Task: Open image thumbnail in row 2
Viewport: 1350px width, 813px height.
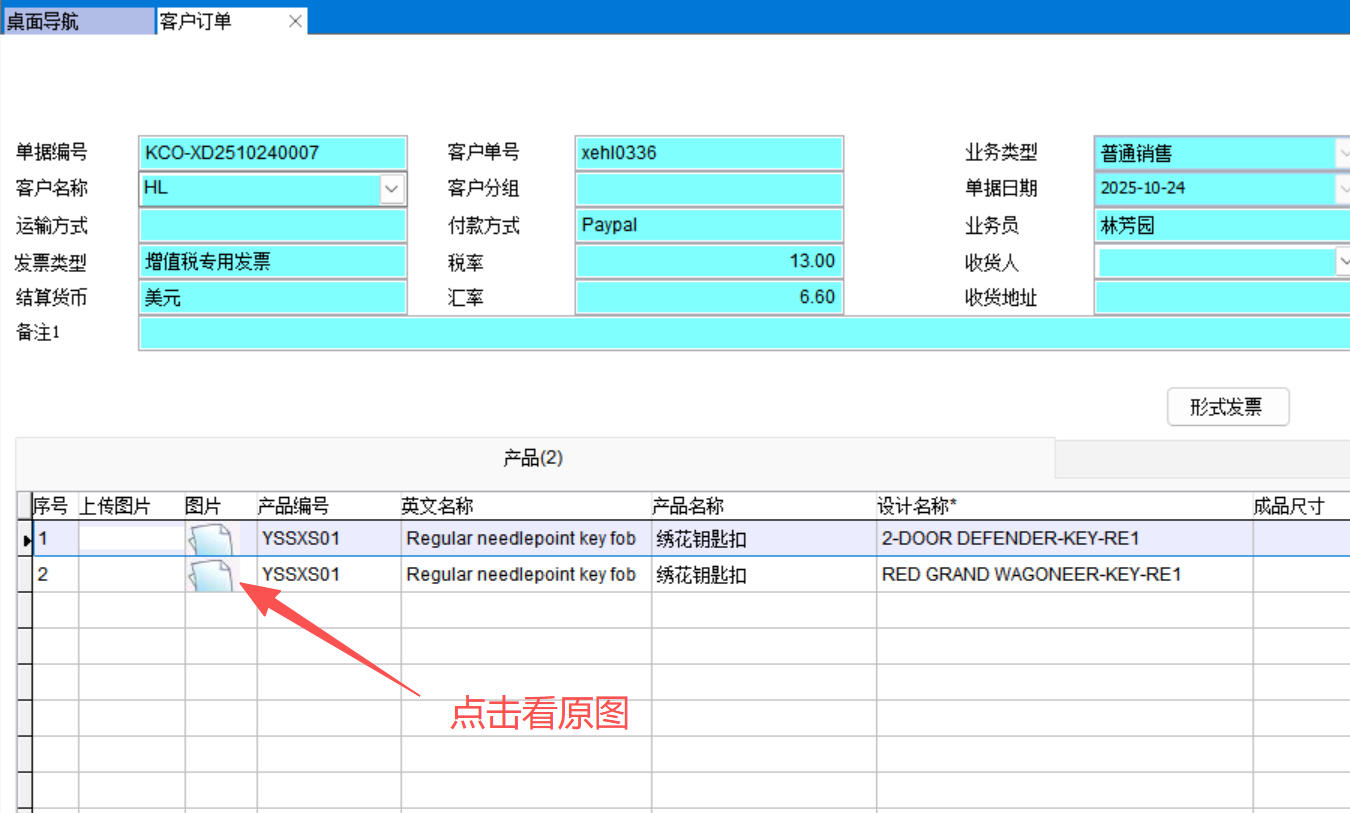Action: 211,575
